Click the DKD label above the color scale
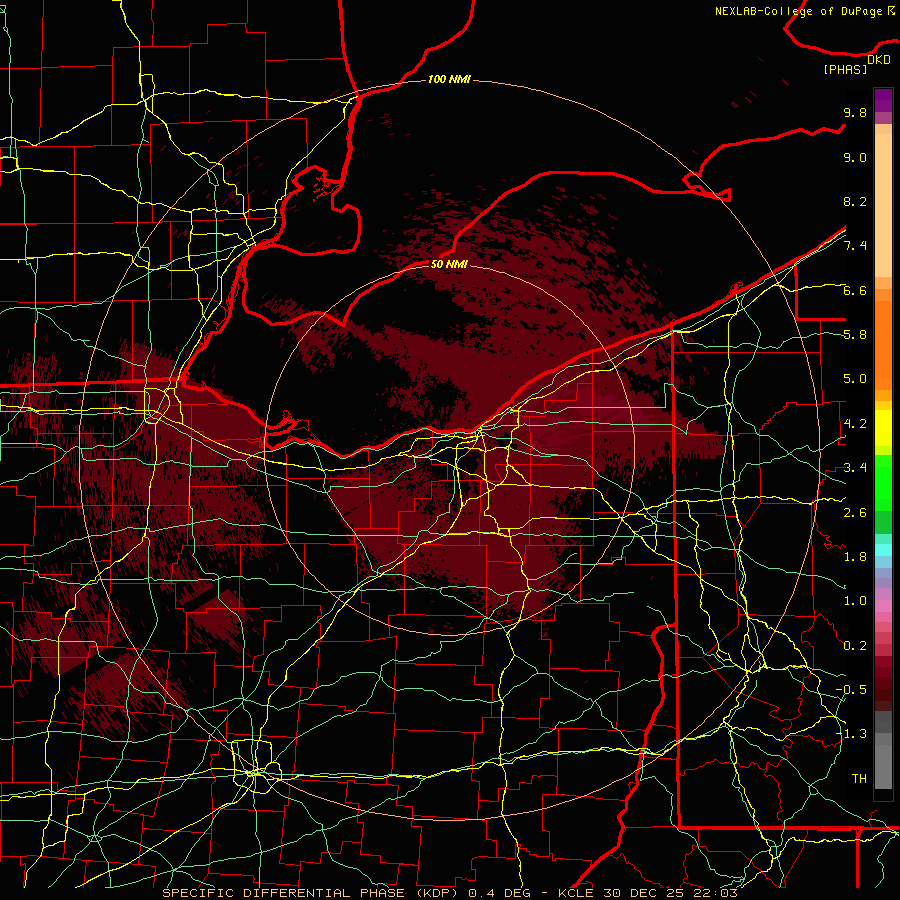The height and width of the screenshot is (900, 900). click(x=879, y=60)
